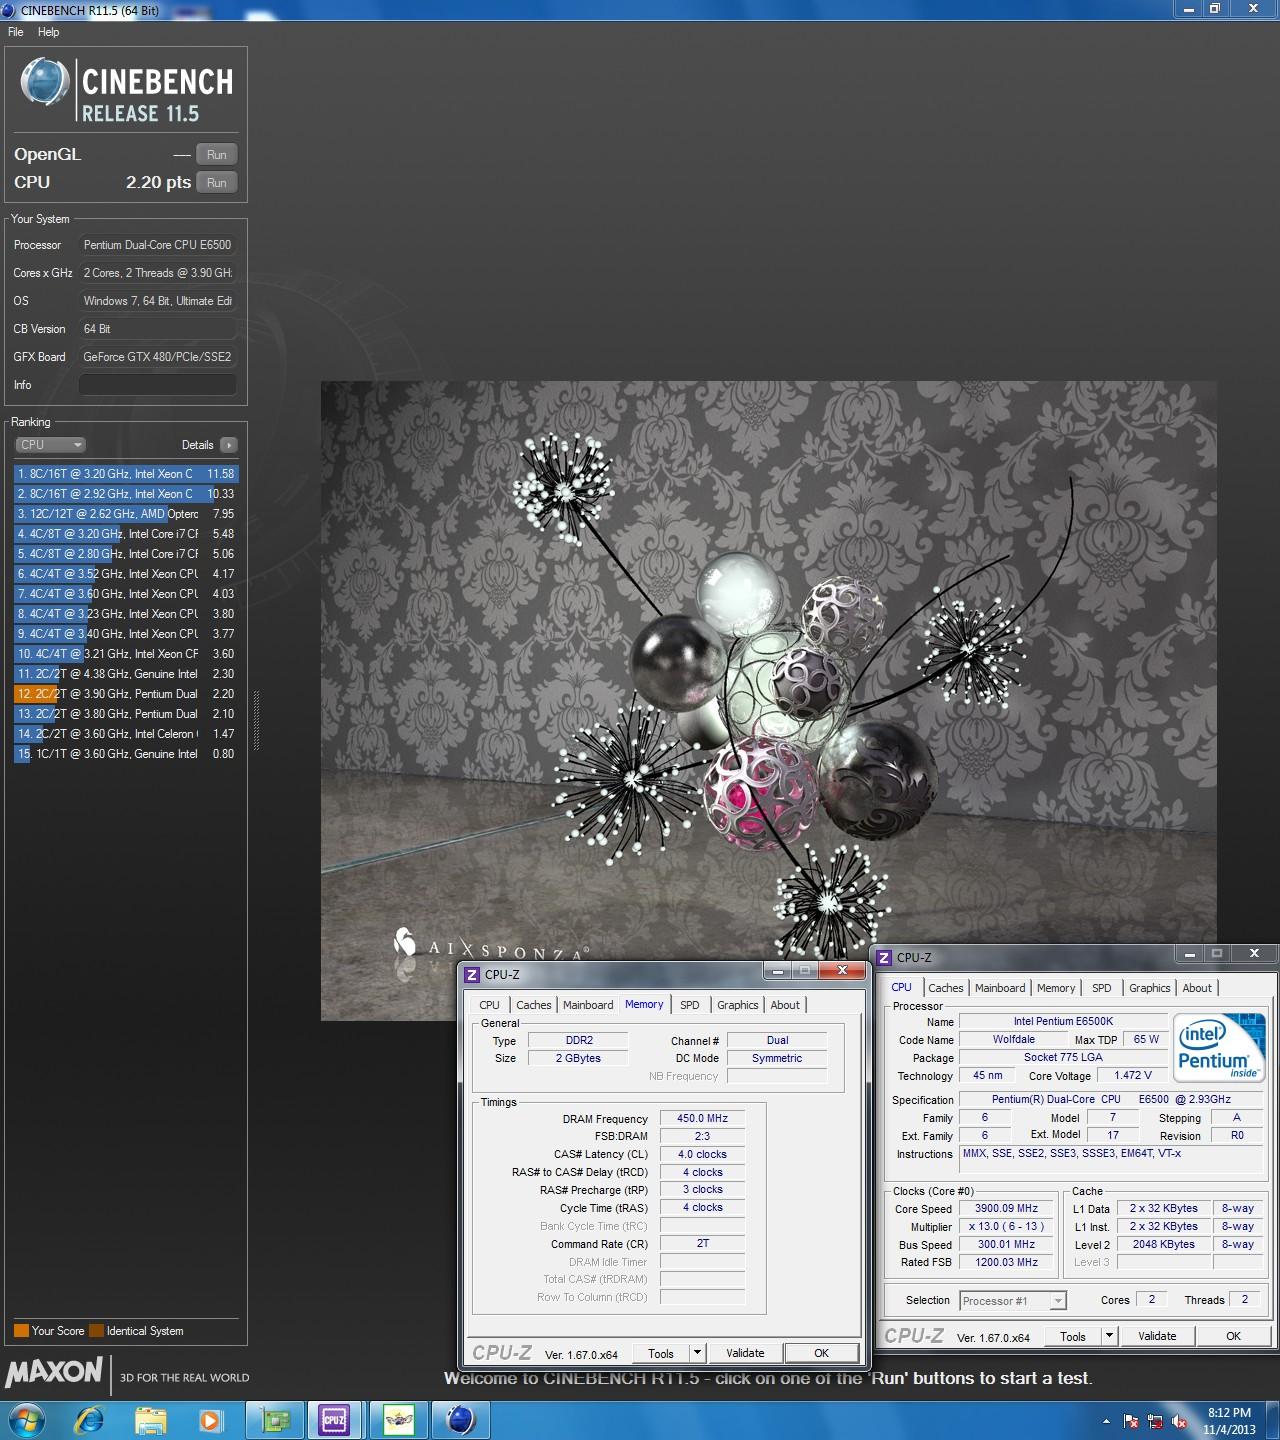Open the Tools dropdown arrow in processor CPU-Z window
This screenshot has height=1440, width=1280.
(1109, 1336)
